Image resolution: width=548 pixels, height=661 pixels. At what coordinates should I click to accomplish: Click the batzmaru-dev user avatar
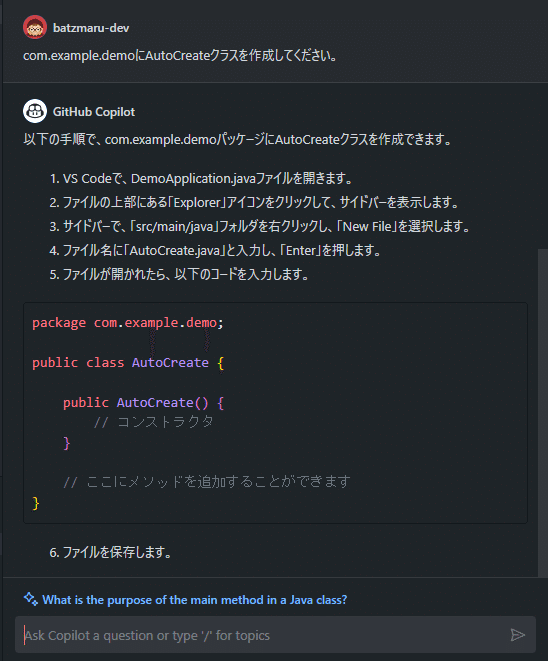[x=35, y=27]
